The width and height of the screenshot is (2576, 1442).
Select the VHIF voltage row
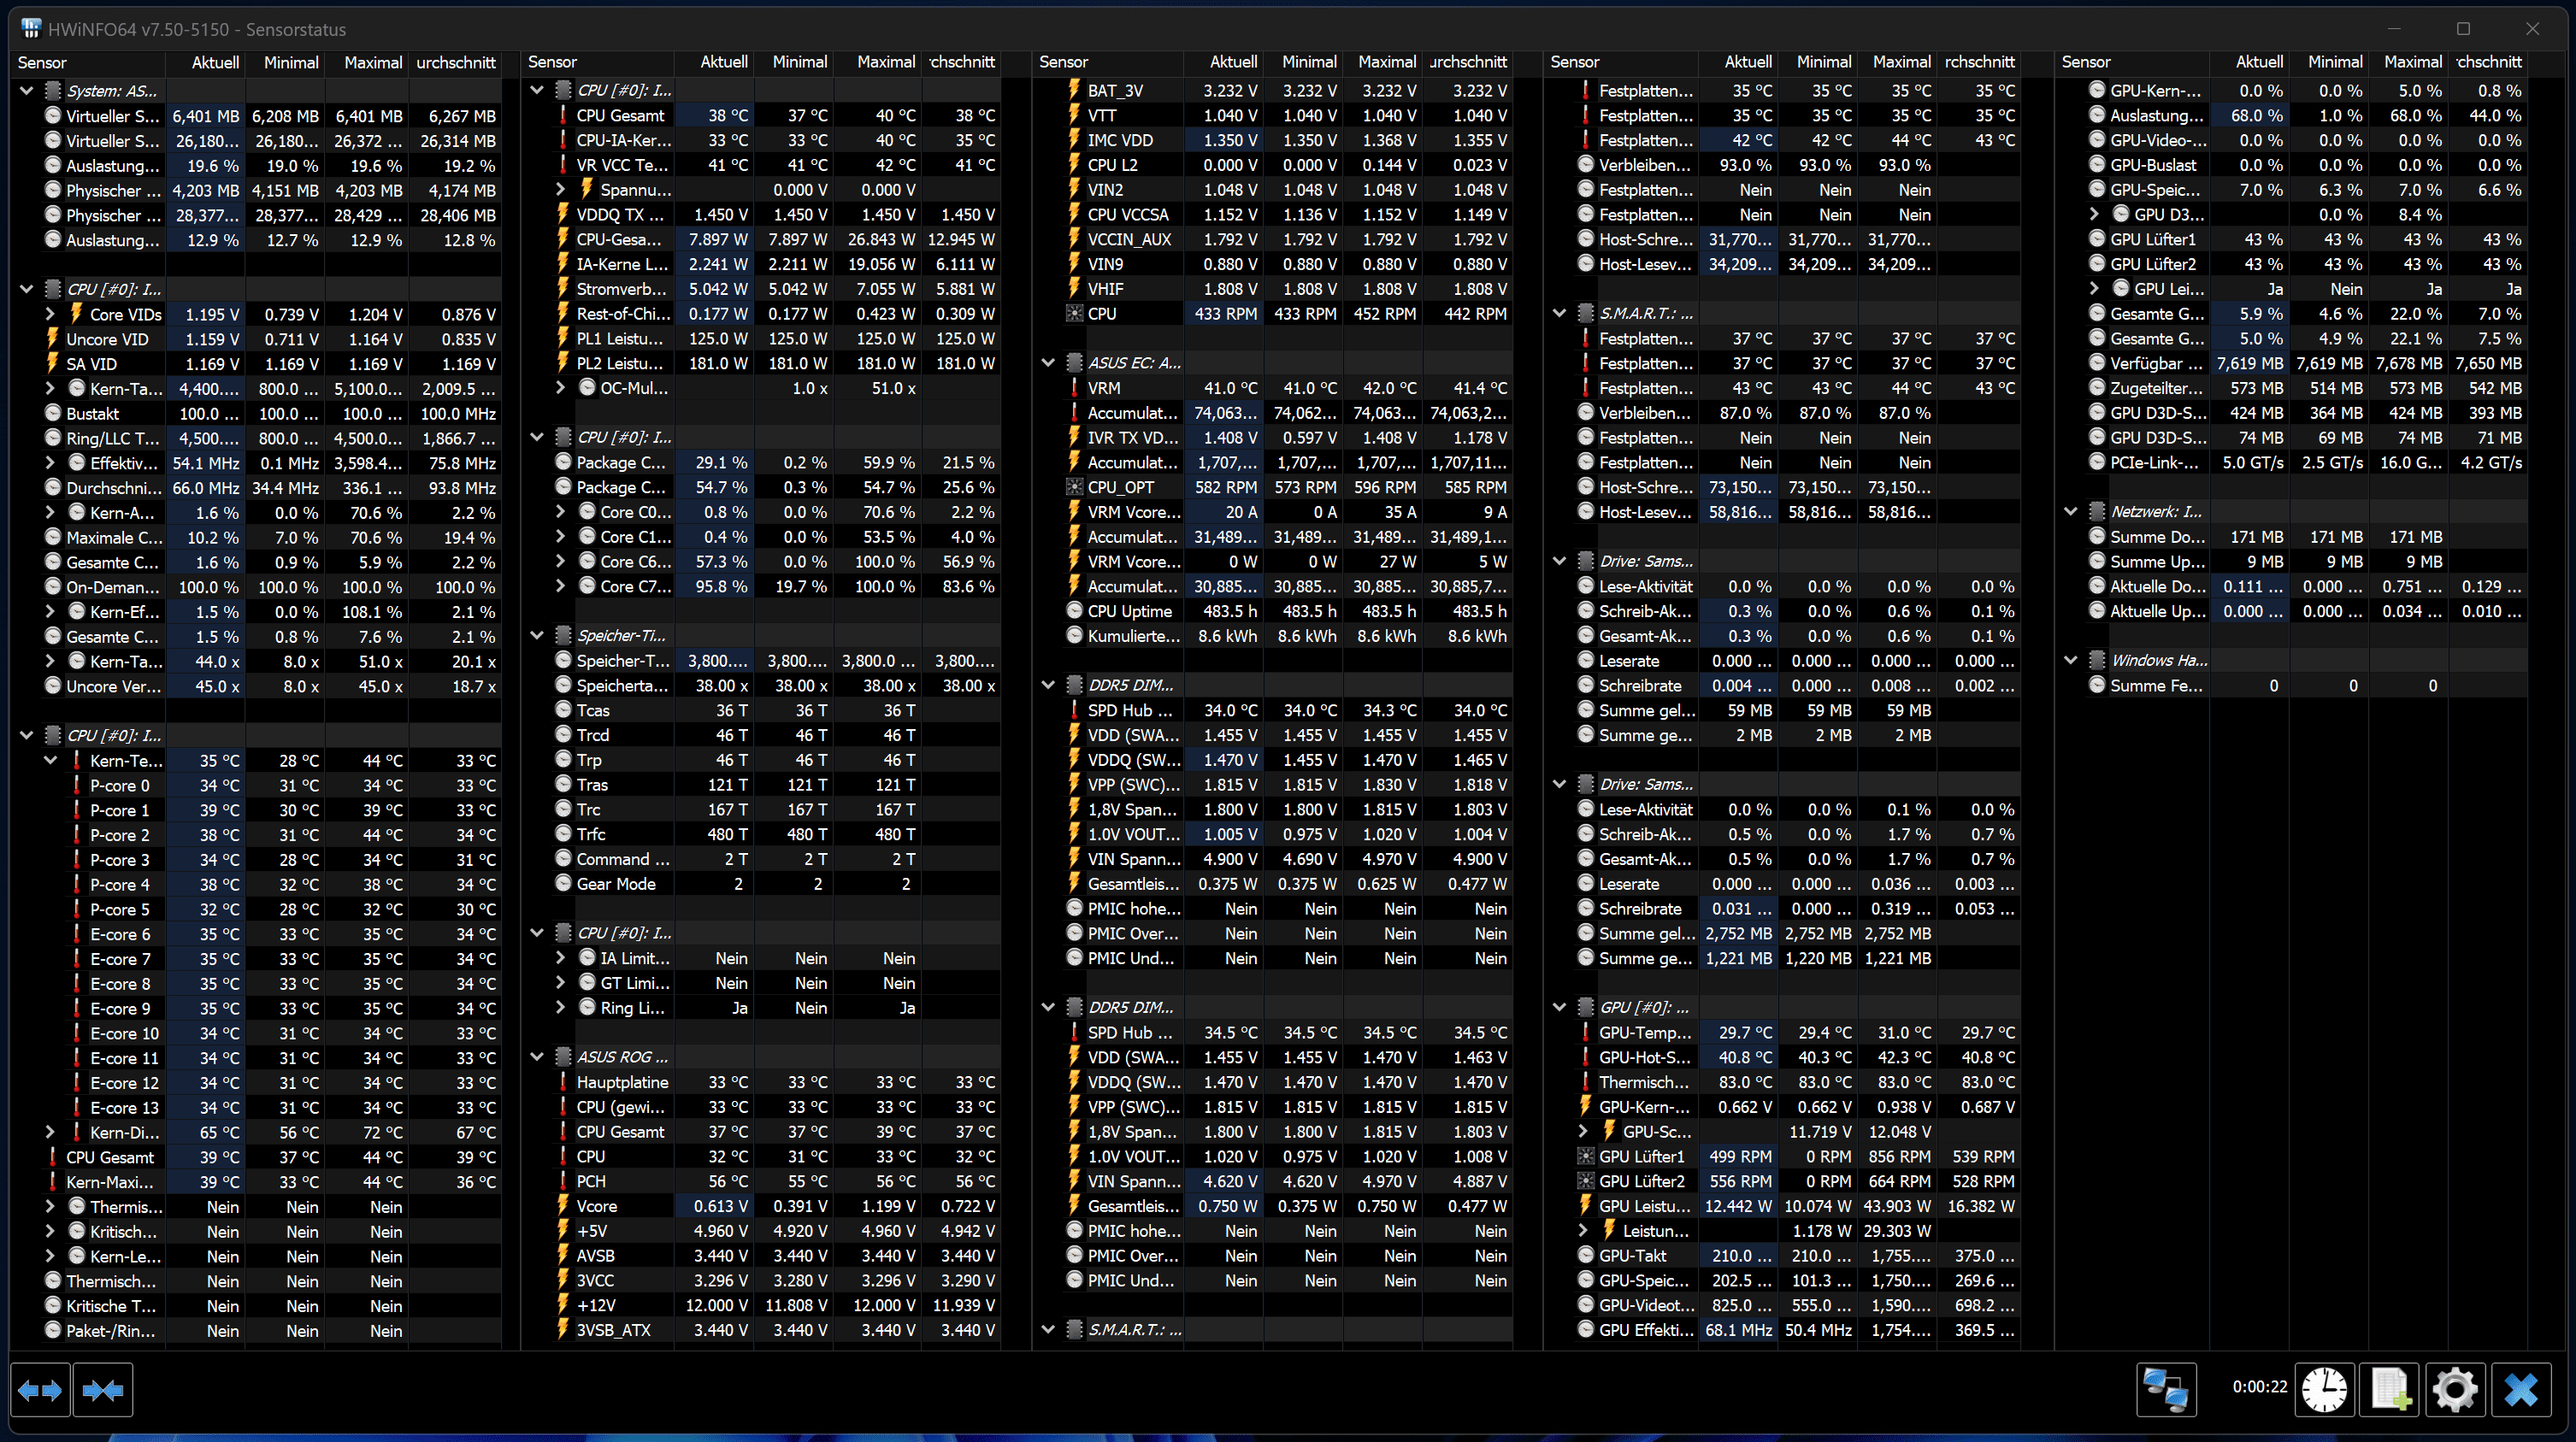coord(1273,289)
